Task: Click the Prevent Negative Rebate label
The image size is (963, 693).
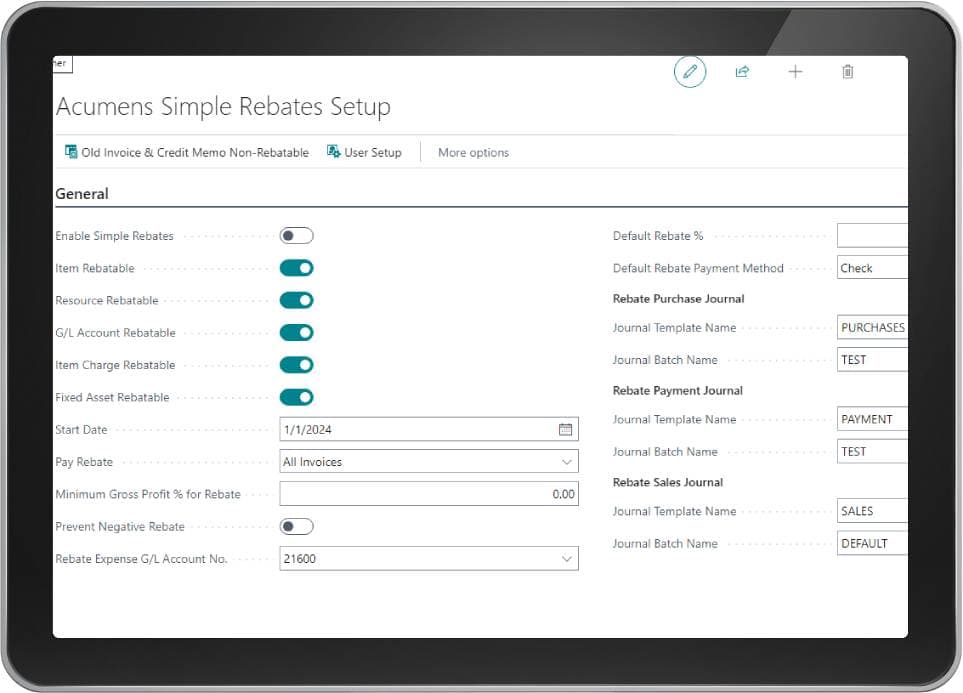Action: (120, 527)
